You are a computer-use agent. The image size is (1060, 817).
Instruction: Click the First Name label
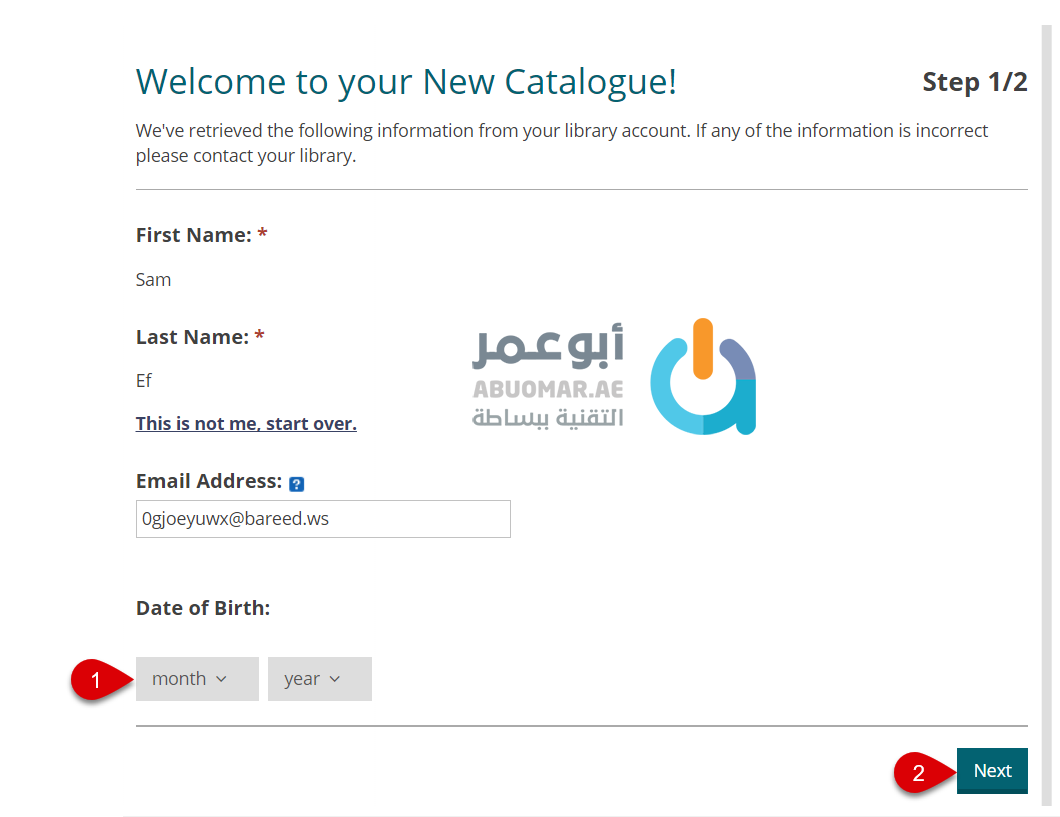[193, 235]
